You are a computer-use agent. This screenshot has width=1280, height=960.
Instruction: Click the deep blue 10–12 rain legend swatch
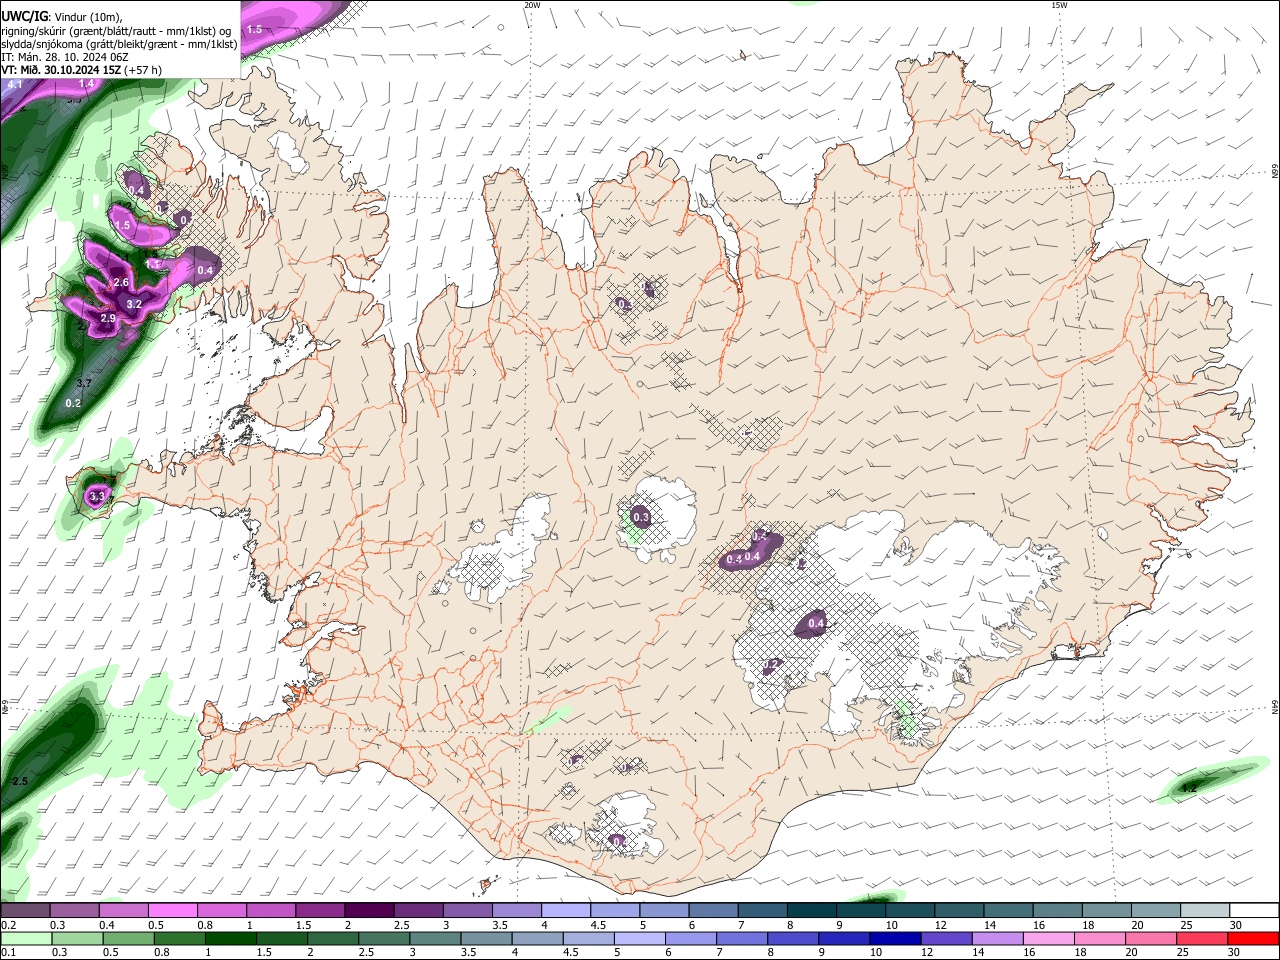895,939
